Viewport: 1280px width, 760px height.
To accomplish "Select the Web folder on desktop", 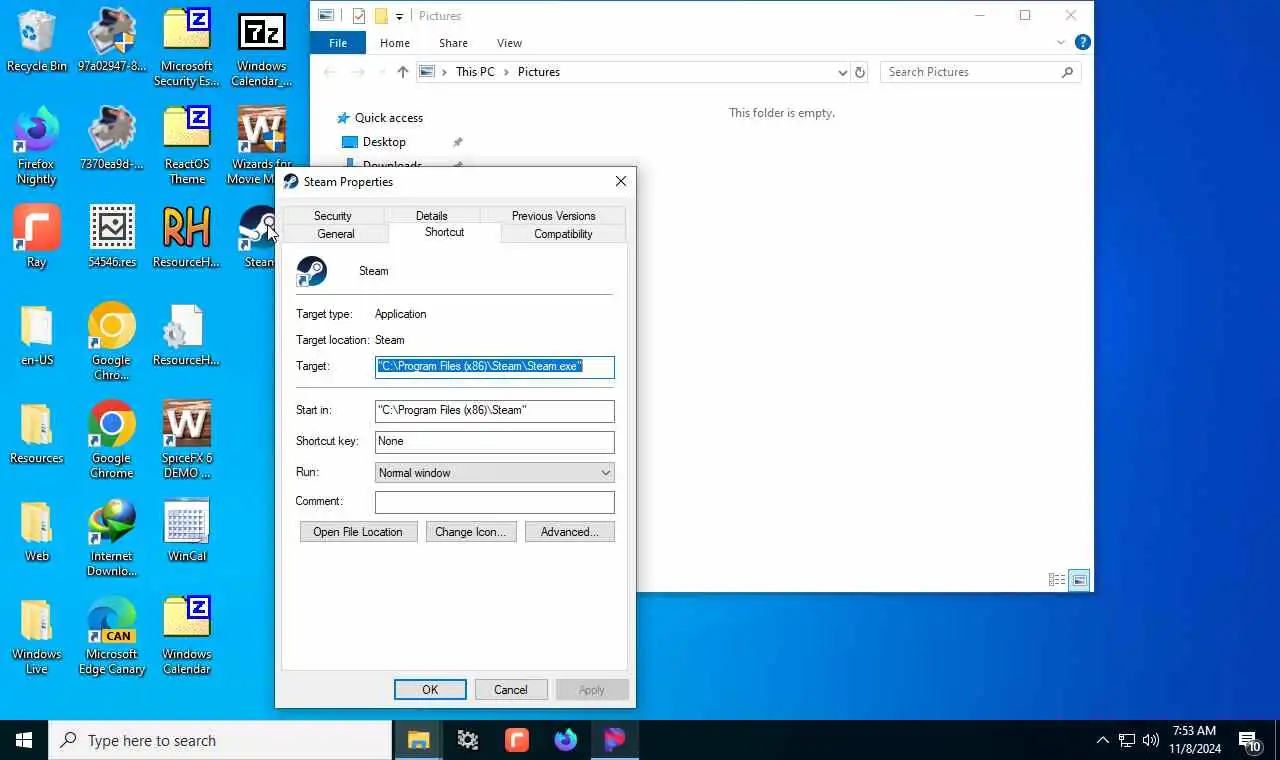I will pos(37,530).
